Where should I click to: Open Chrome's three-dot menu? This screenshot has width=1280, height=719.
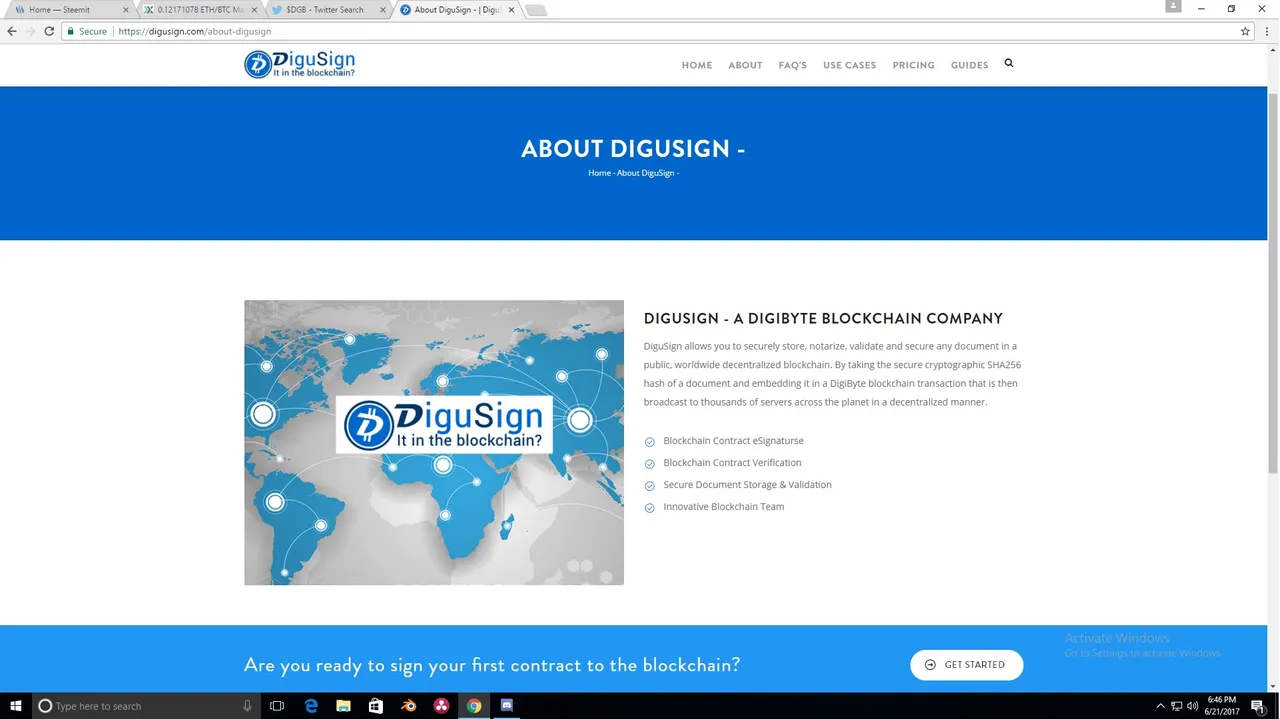[x=1266, y=31]
